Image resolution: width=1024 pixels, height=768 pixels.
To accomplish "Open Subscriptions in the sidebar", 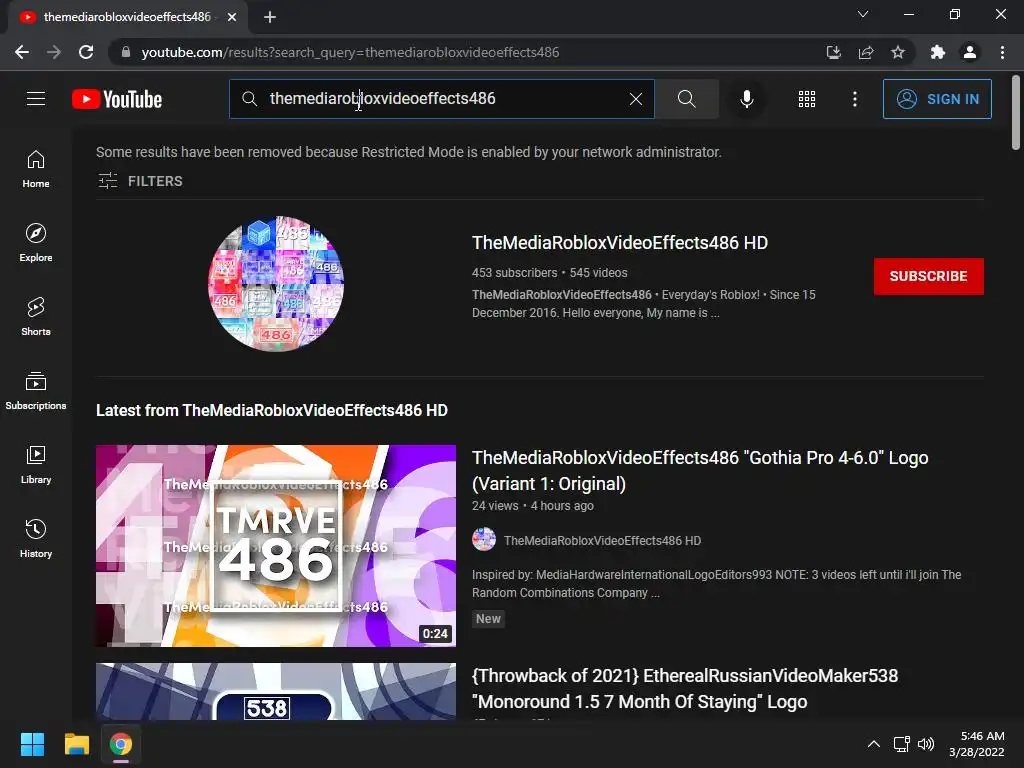I will (x=36, y=391).
